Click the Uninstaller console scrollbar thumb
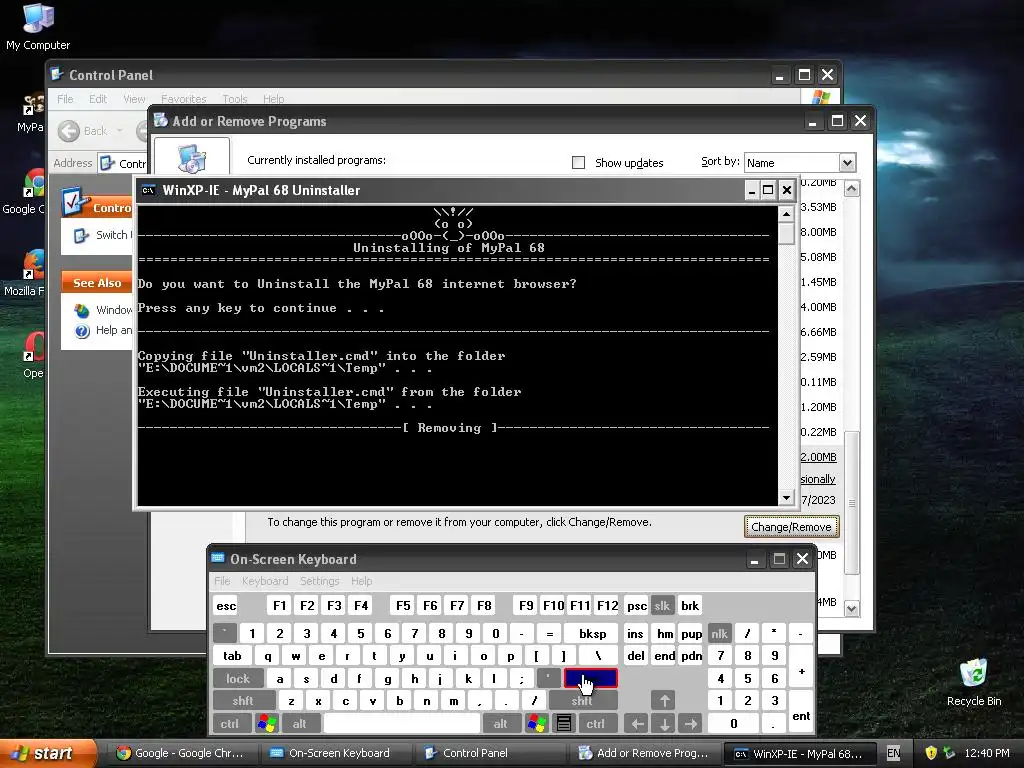This screenshot has height=768, width=1024. pos(786,233)
